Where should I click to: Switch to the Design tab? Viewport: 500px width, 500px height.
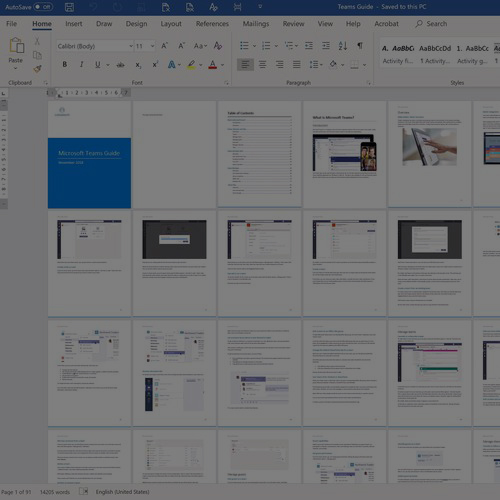click(x=136, y=24)
